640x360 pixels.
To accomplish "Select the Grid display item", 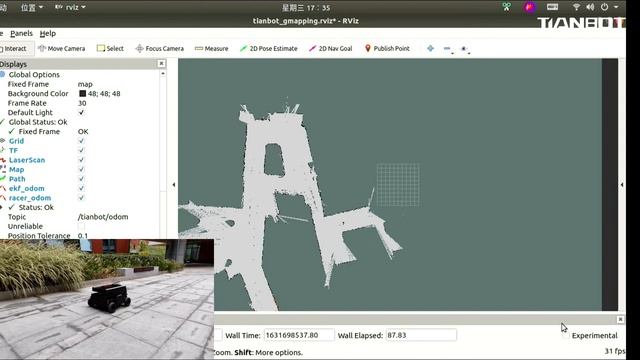I will [x=16, y=141].
